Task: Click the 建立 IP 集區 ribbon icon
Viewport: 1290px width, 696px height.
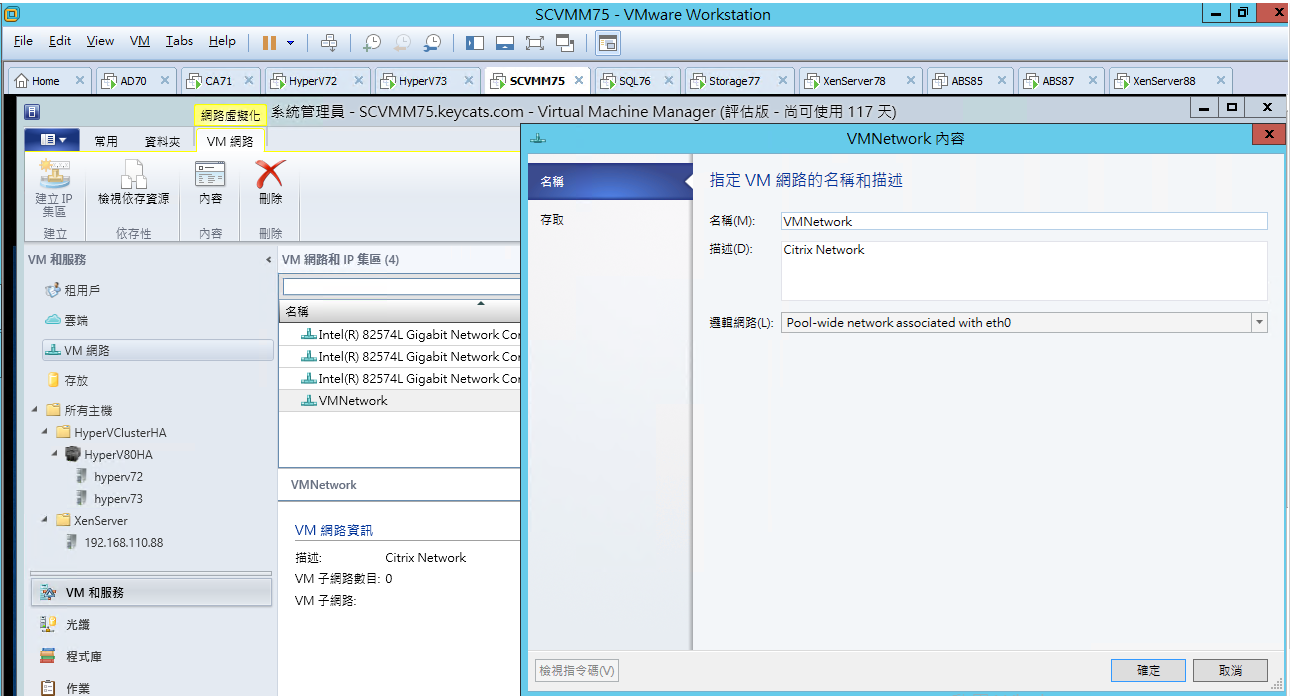Action: coord(54,189)
